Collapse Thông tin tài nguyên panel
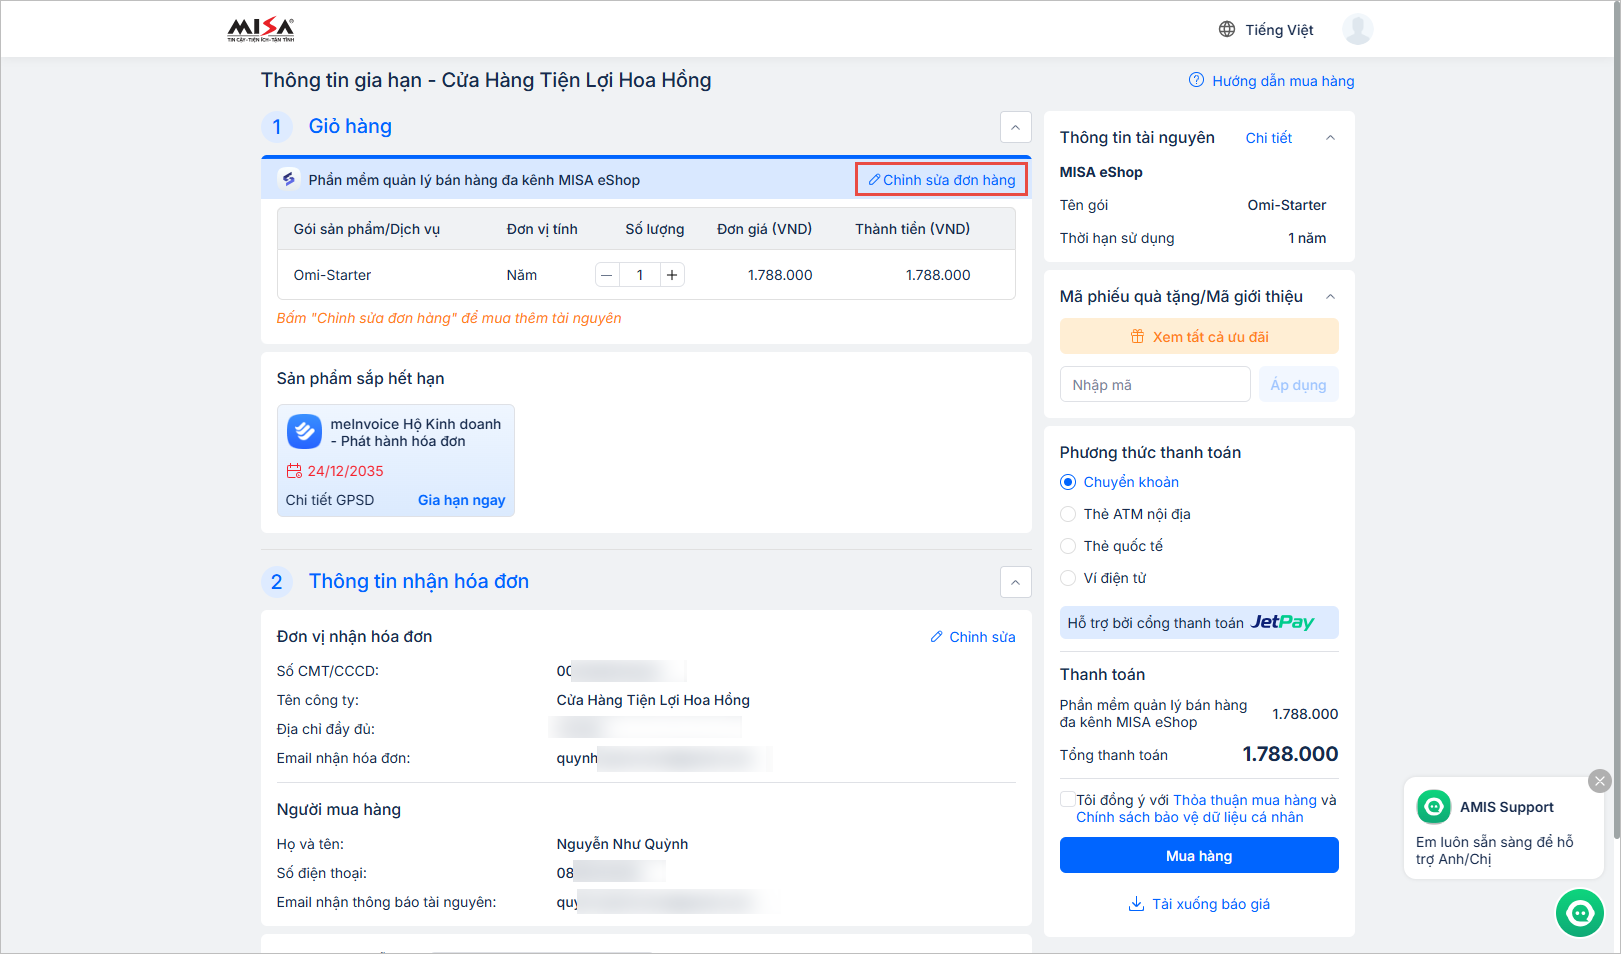 (1330, 138)
